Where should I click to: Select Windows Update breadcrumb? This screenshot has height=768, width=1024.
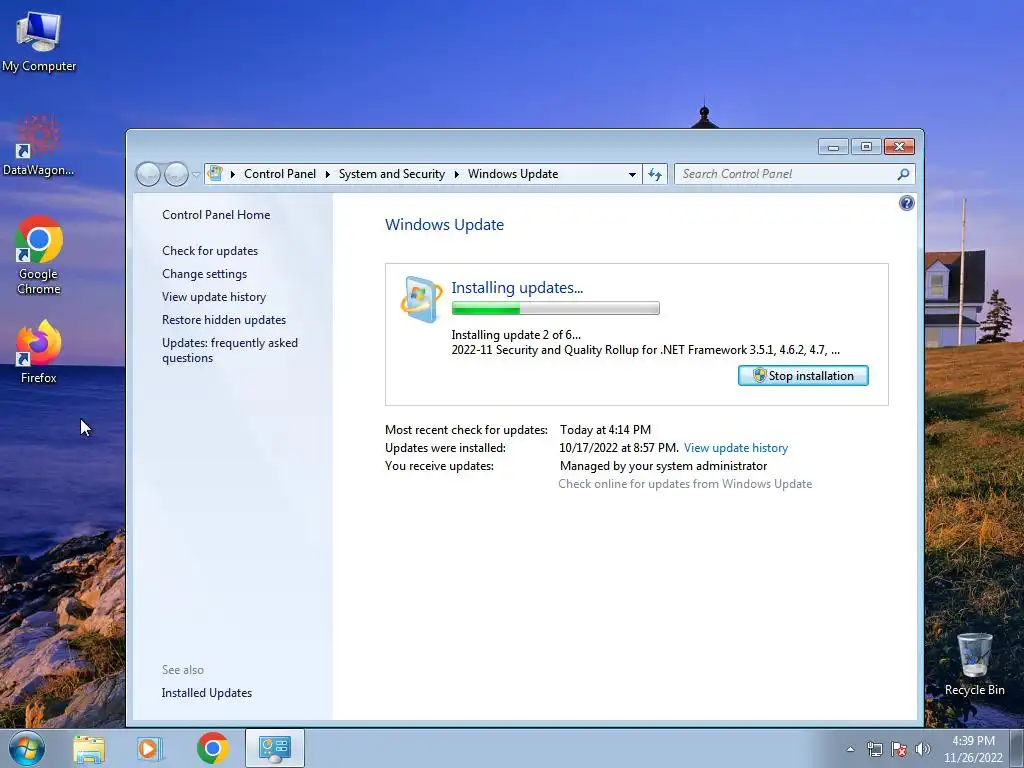point(513,174)
